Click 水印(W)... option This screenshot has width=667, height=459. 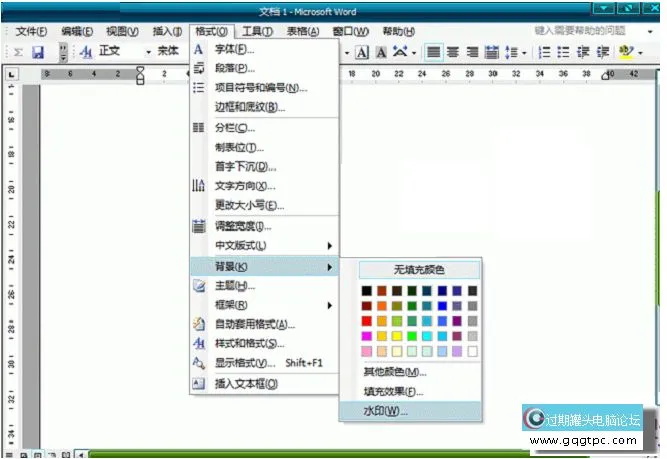coord(410,411)
